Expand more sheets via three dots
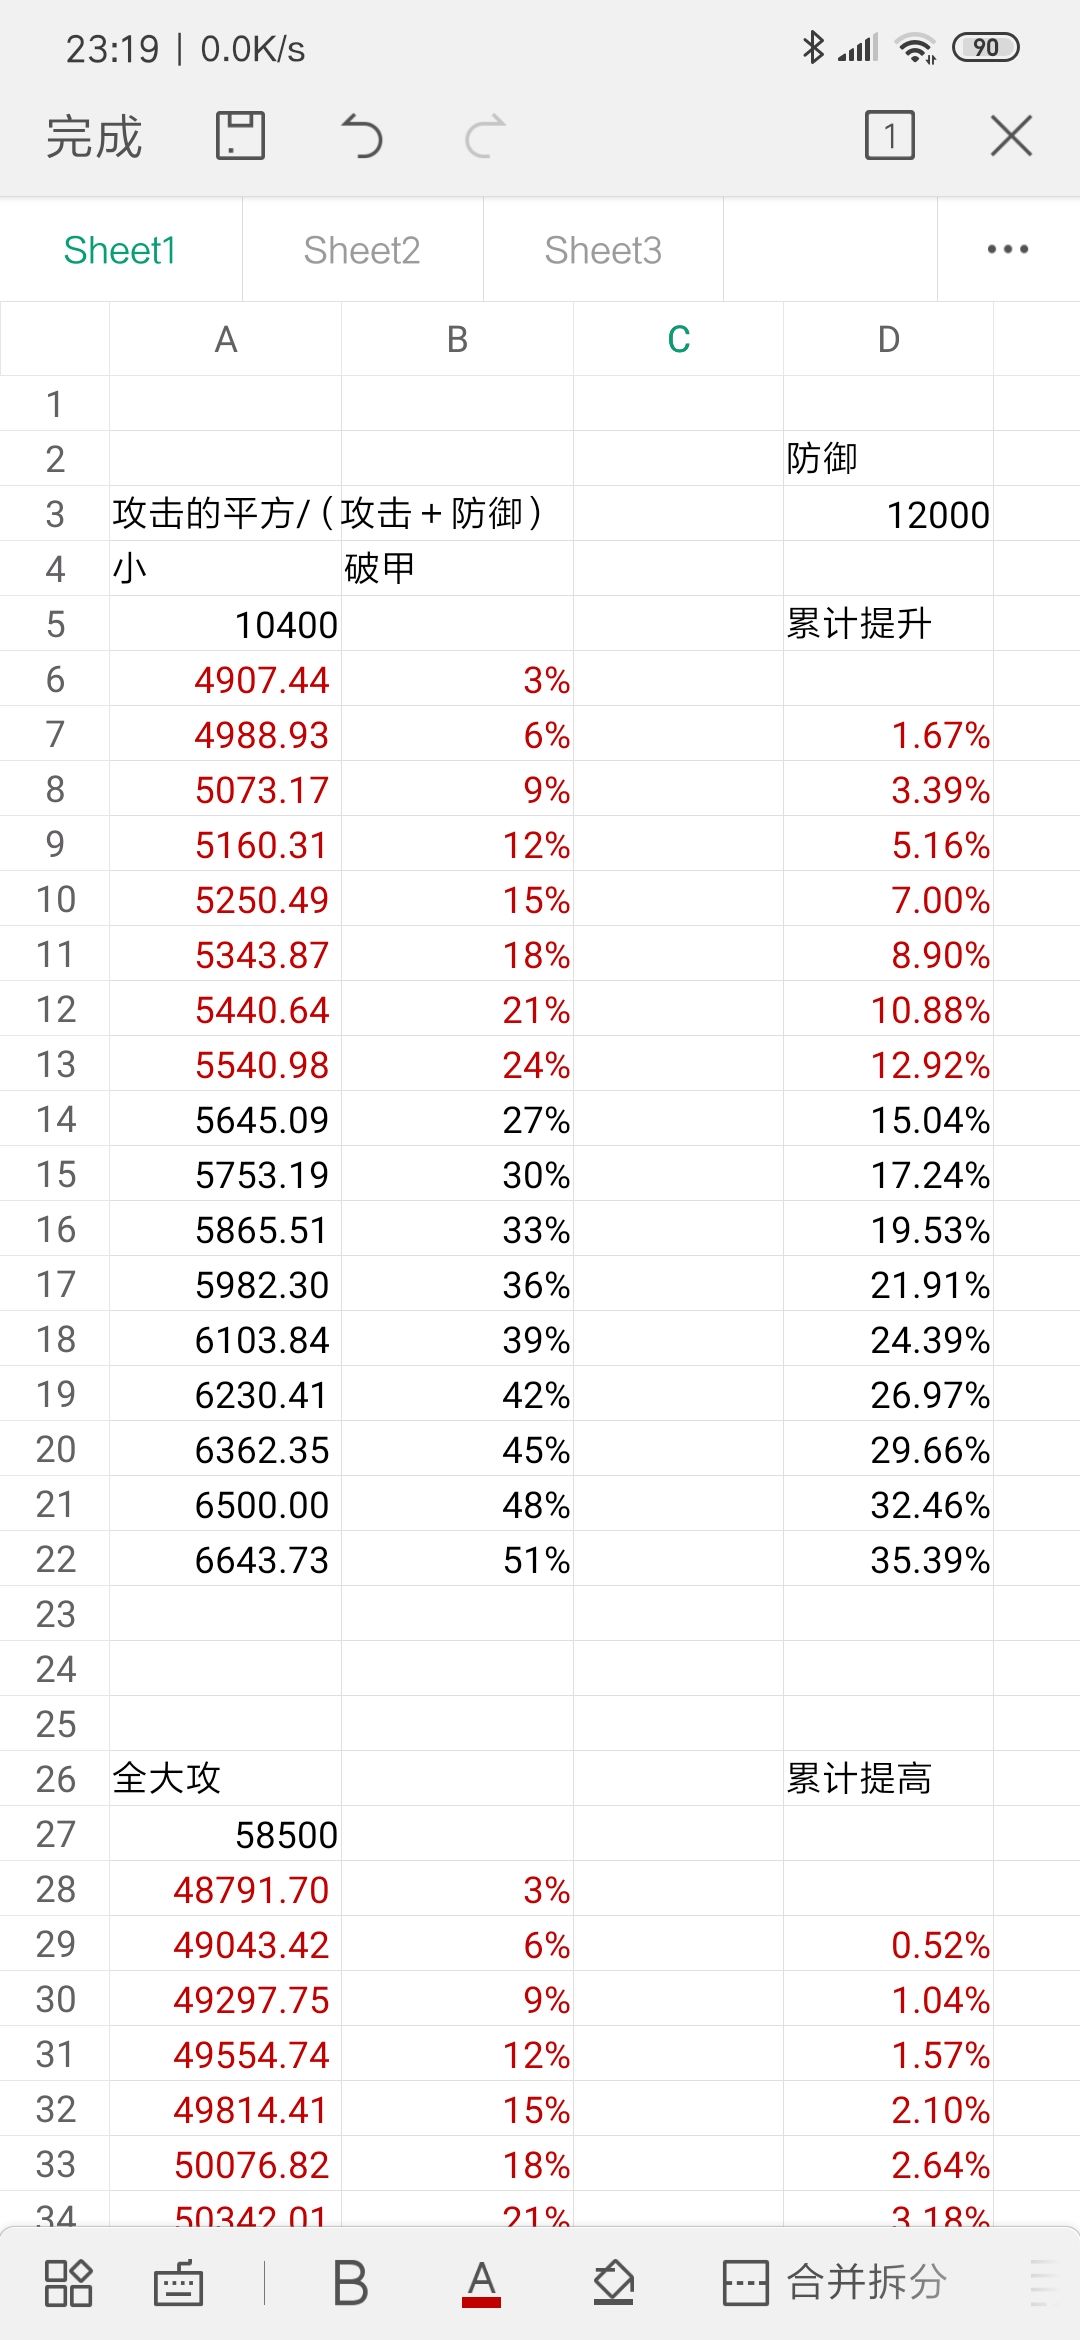This screenshot has height=2340, width=1080. [x=1007, y=250]
